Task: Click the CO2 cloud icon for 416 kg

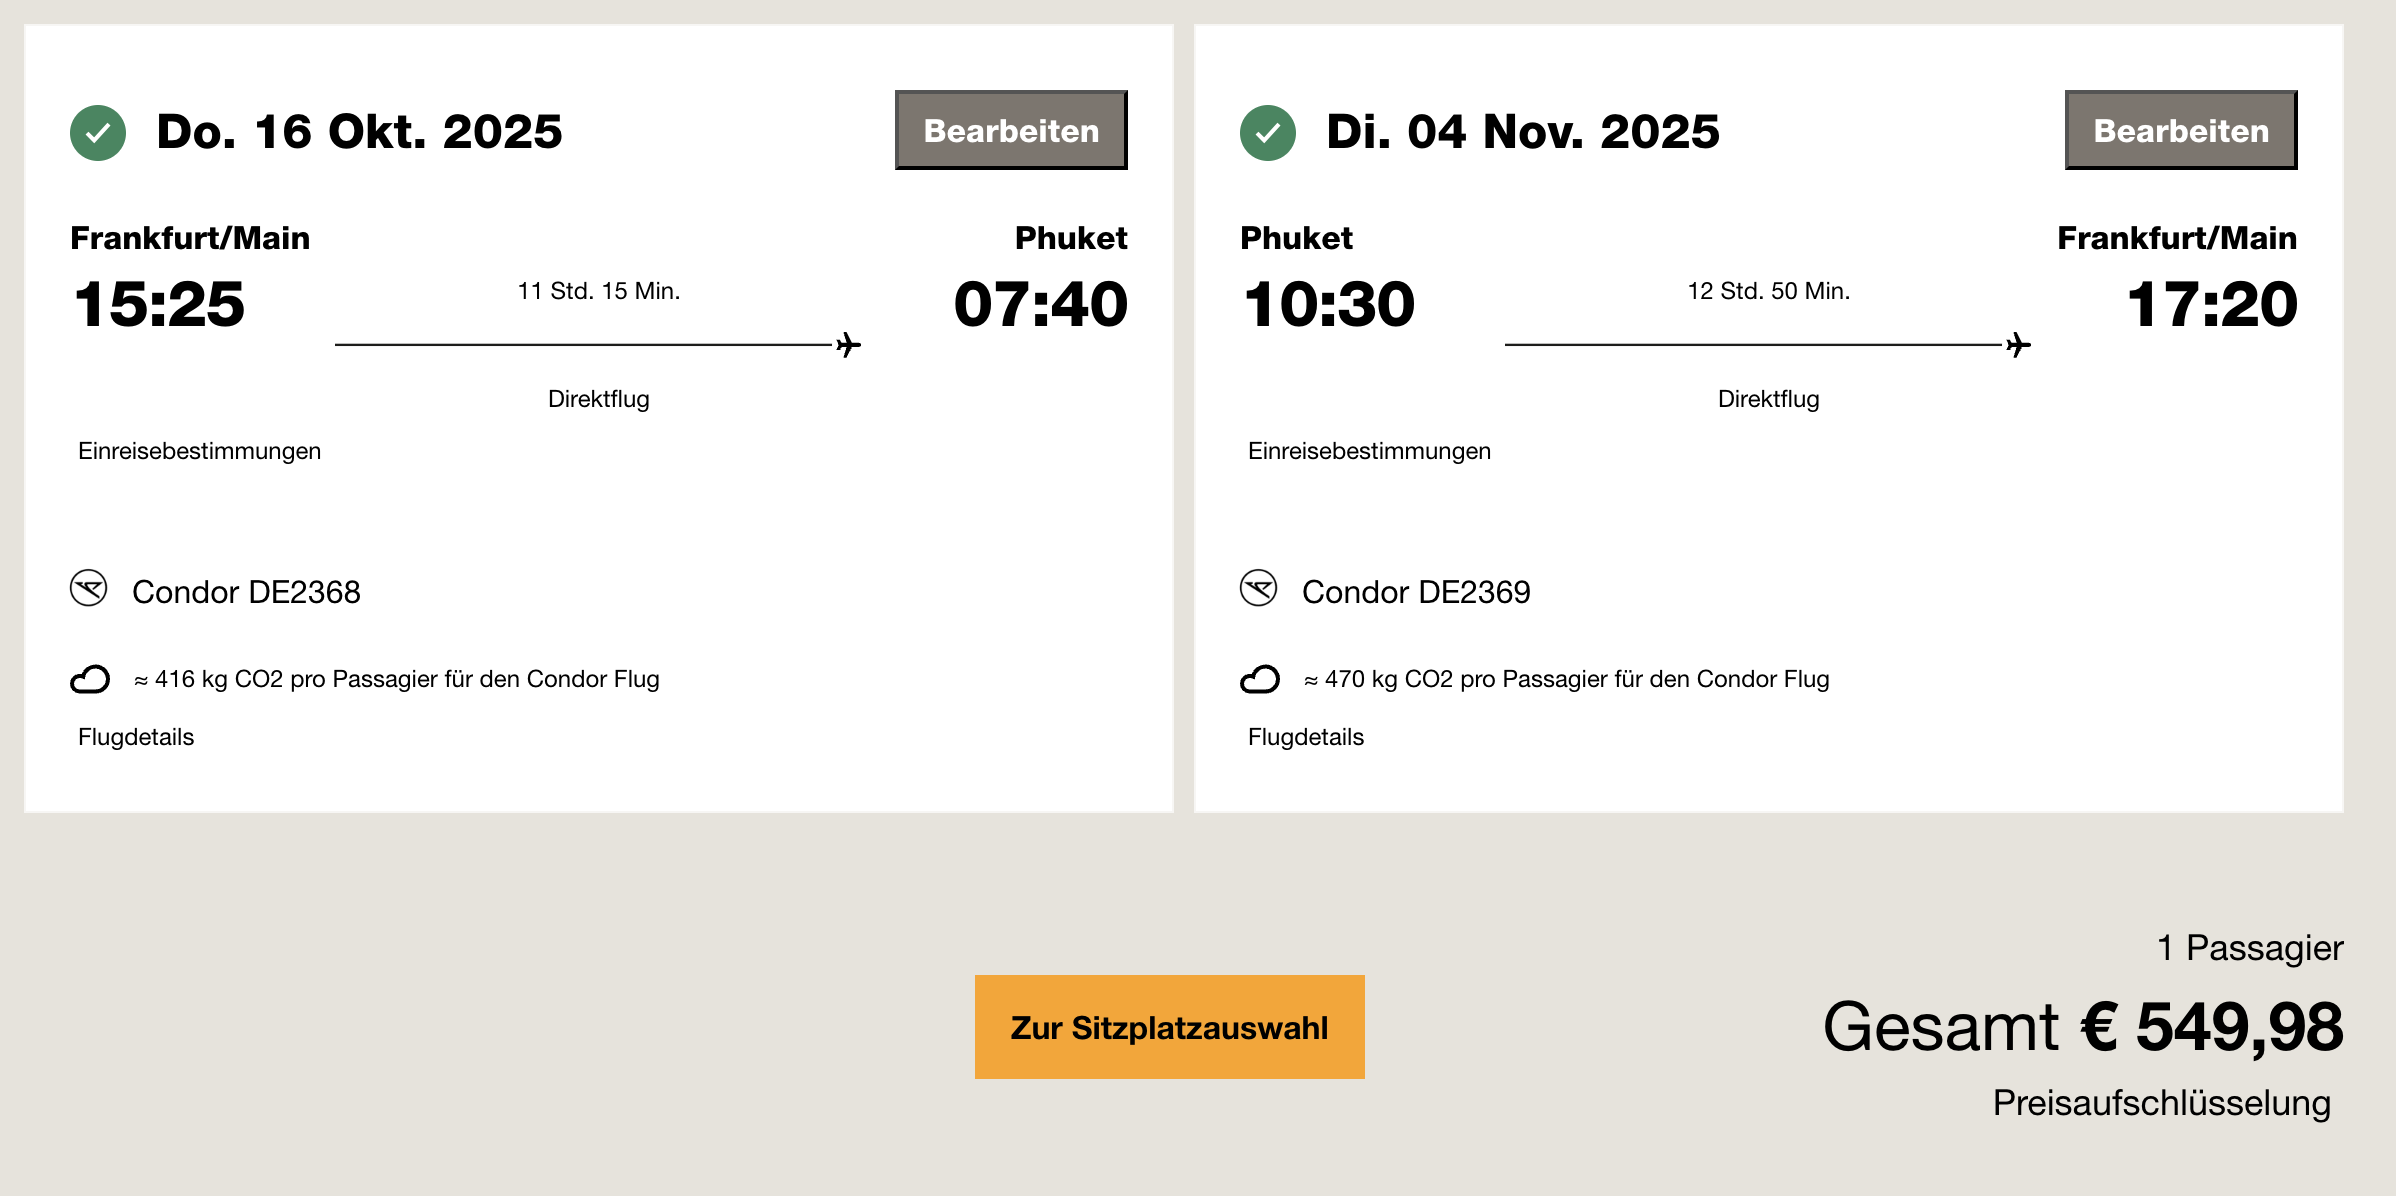Action: 90,680
